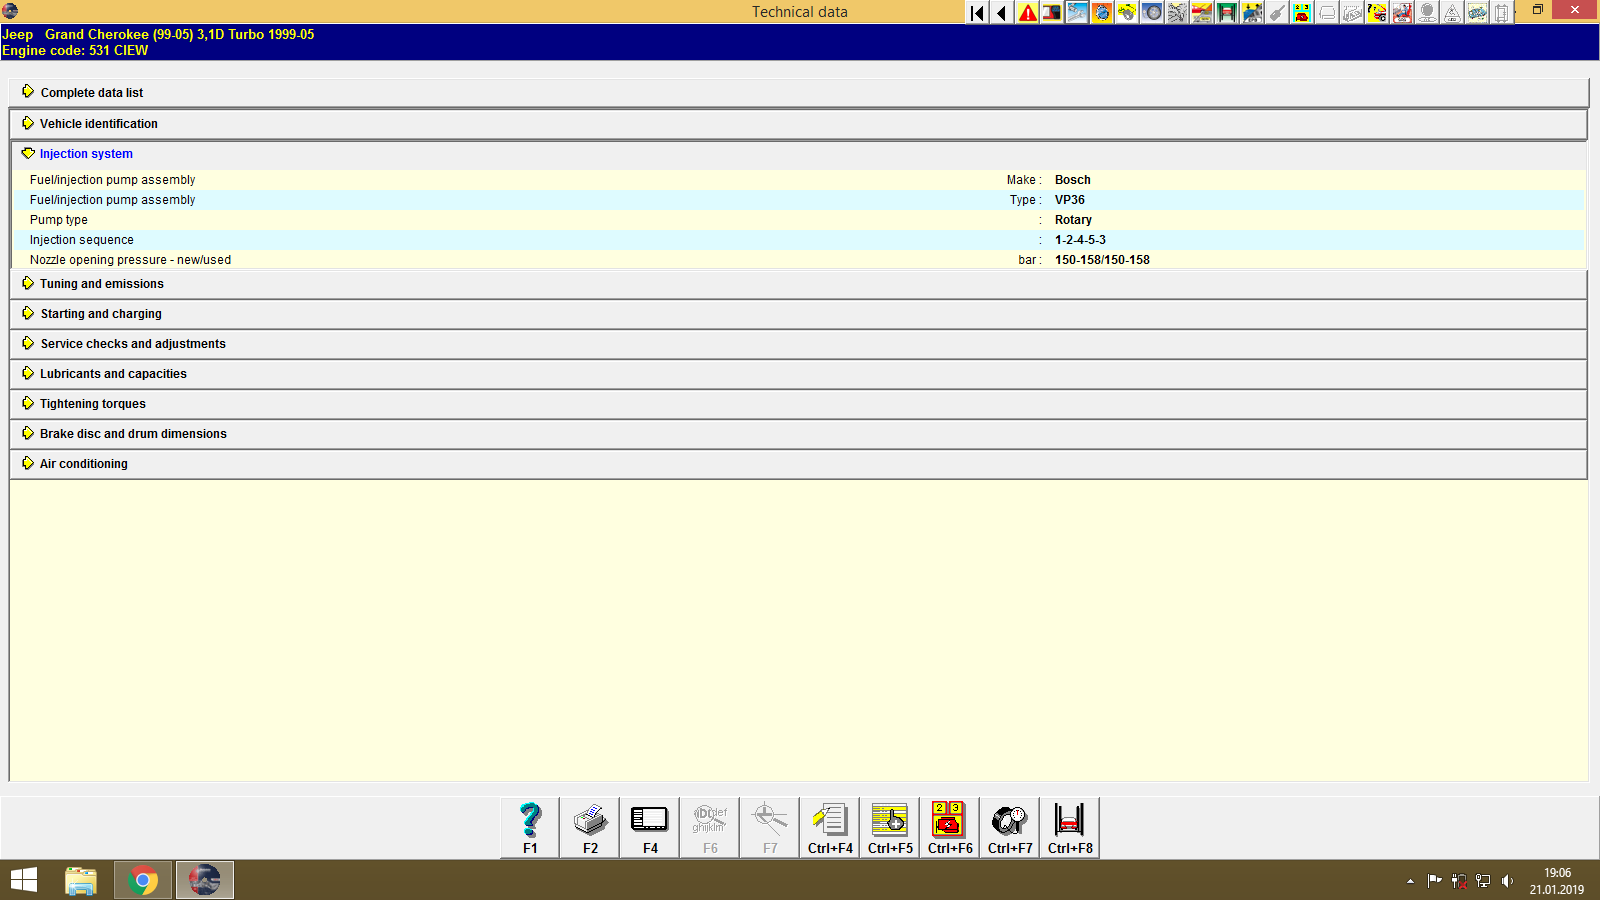The width and height of the screenshot is (1600, 900).
Task: Click the red warning triangle toolbar icon
Action: 1026,13
